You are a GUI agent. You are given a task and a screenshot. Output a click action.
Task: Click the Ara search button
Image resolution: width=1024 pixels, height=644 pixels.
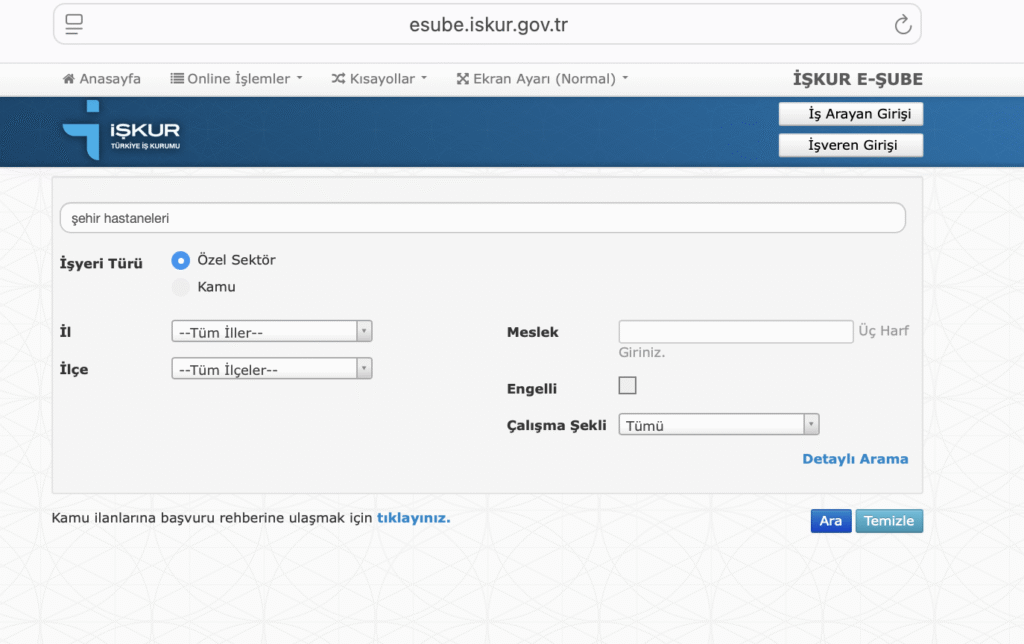coord(831,521)
